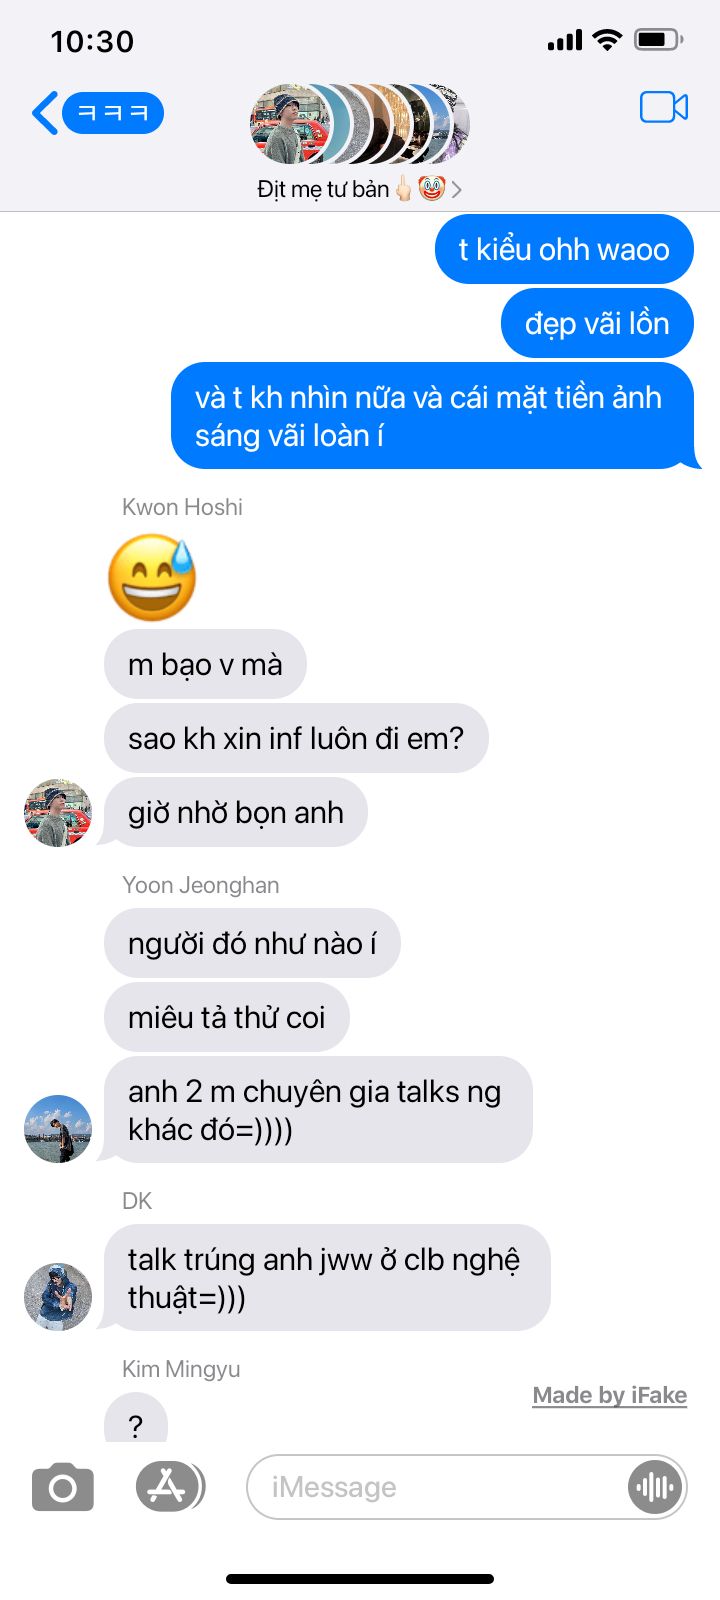Image resolution: width=720 pixels, height=1600 pixels.
Task: Open the App Store apps drawer
Action: pos(170,1486)
